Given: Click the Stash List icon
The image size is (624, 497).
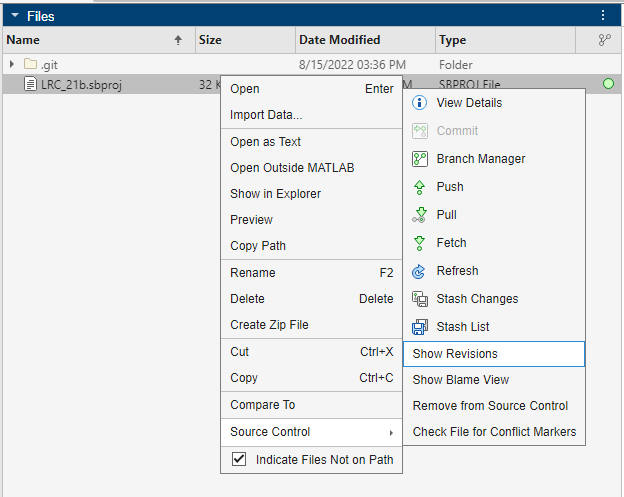Looking at the screenshot, I should tap(420, 327).
